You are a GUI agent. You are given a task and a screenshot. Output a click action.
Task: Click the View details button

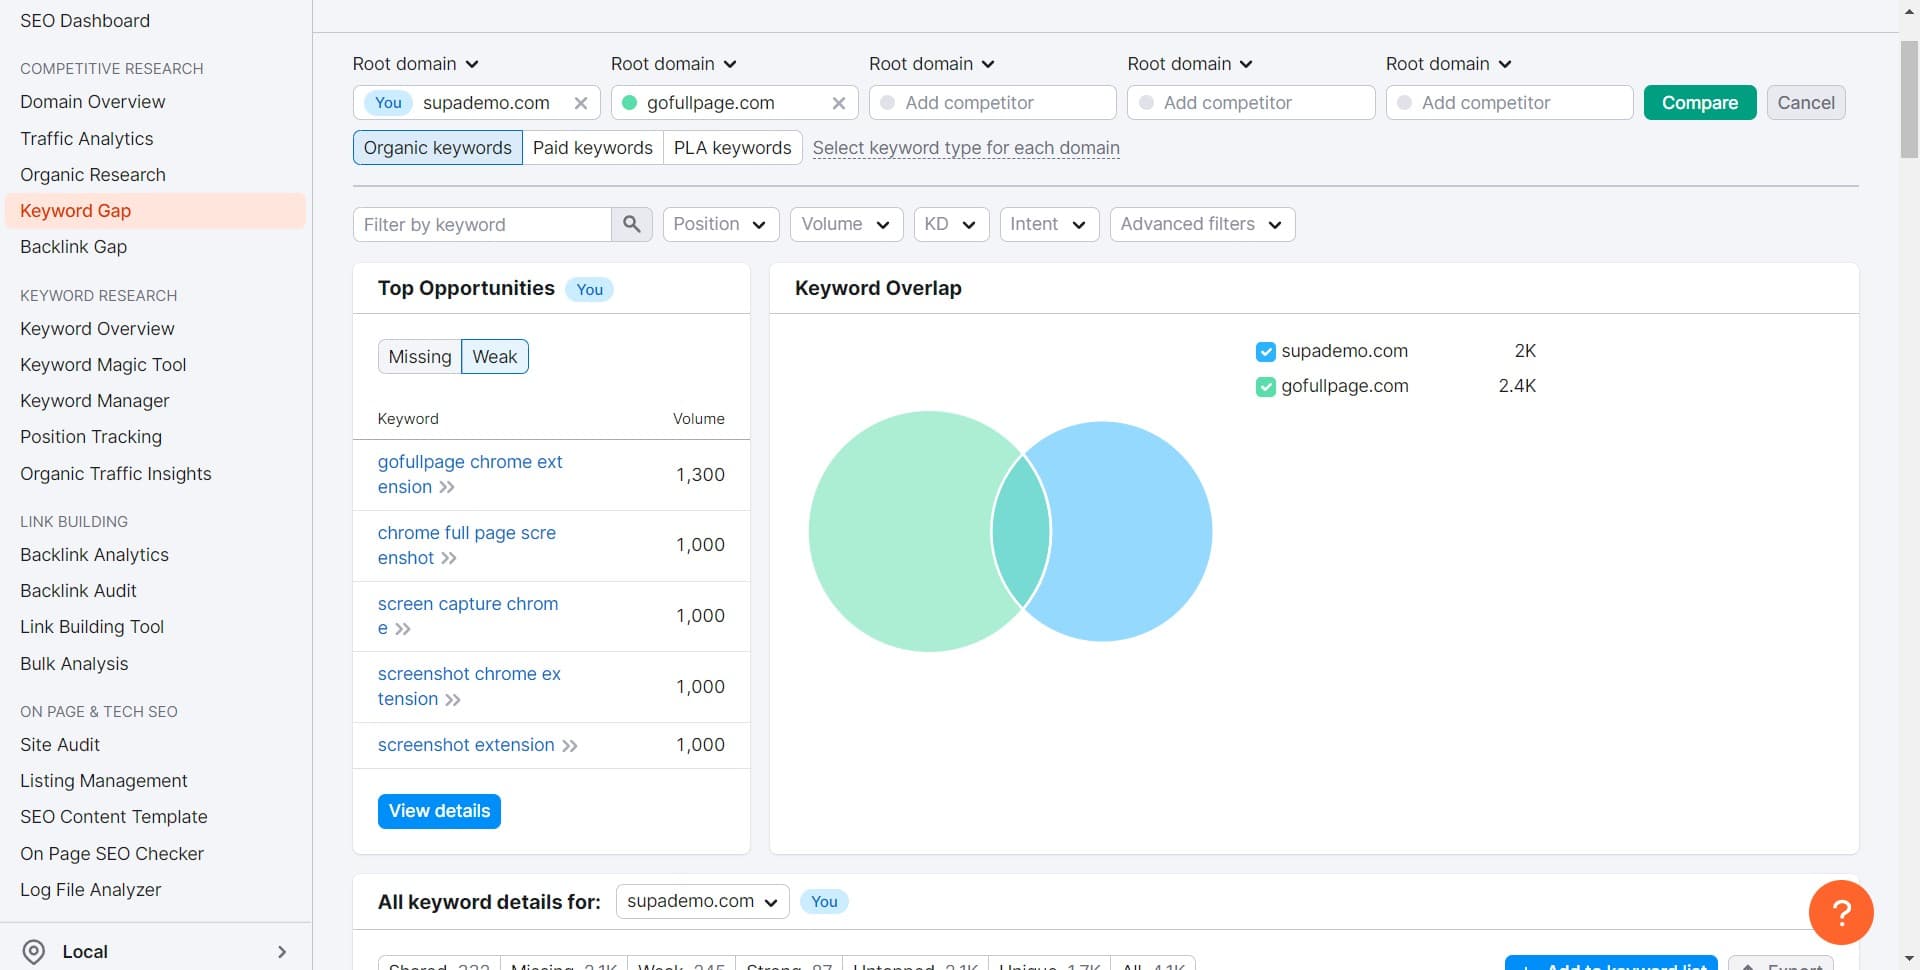point(439,811)
